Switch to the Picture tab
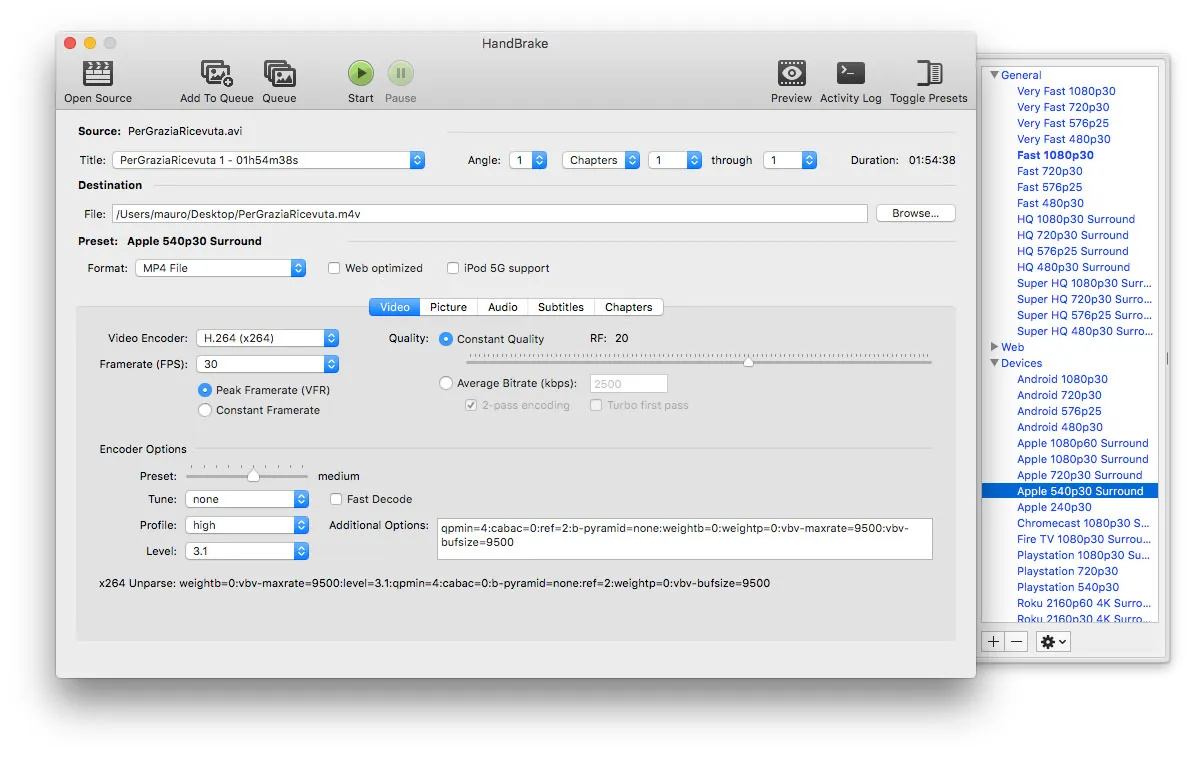This screenshot has width=1187, height=758. click(x=448, y=307)
